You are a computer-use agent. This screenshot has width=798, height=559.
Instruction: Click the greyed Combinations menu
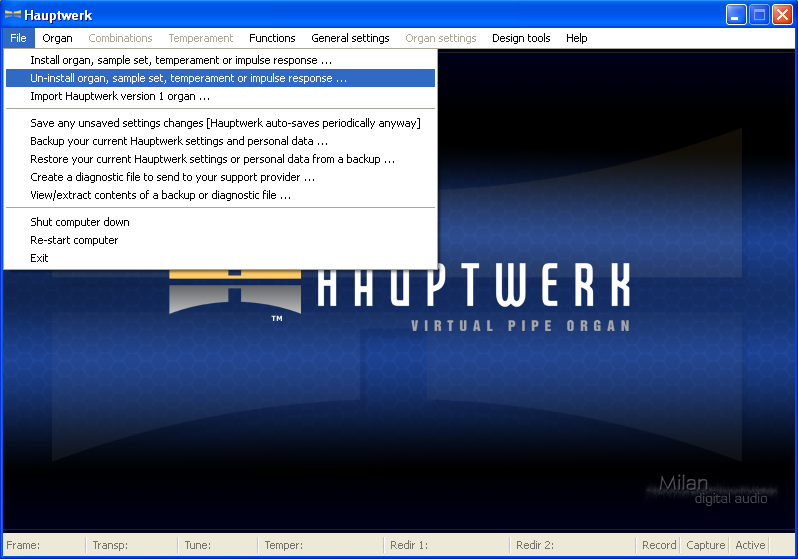click(x=120, y=38)
